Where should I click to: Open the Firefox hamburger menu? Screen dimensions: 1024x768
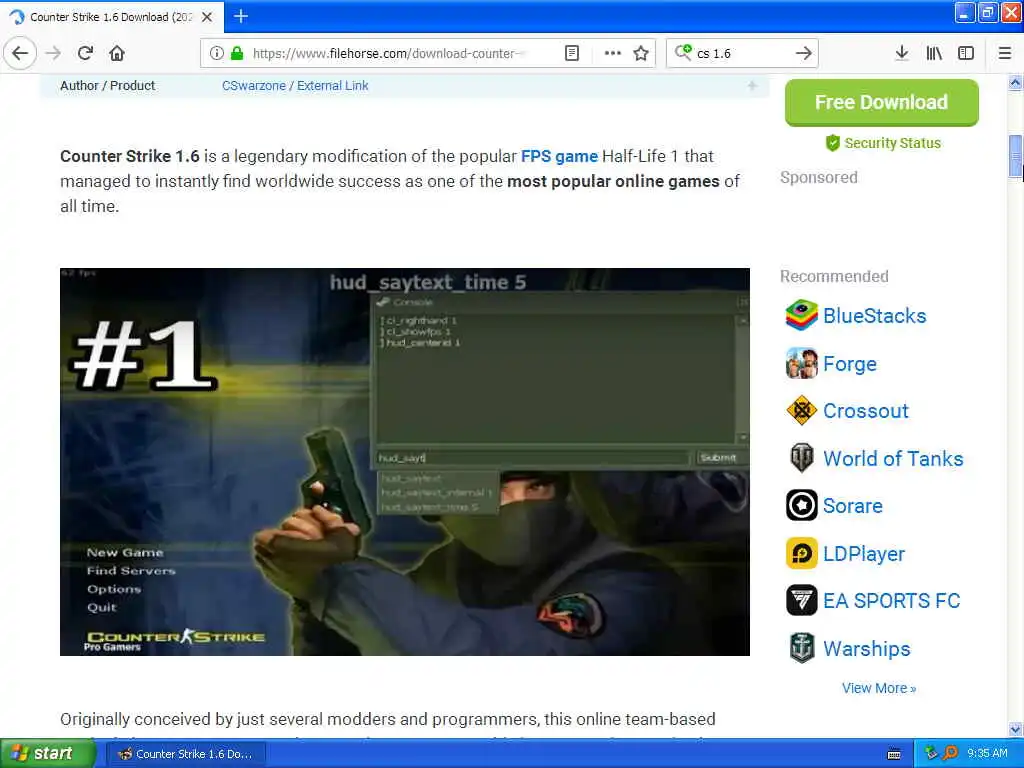1004,53
